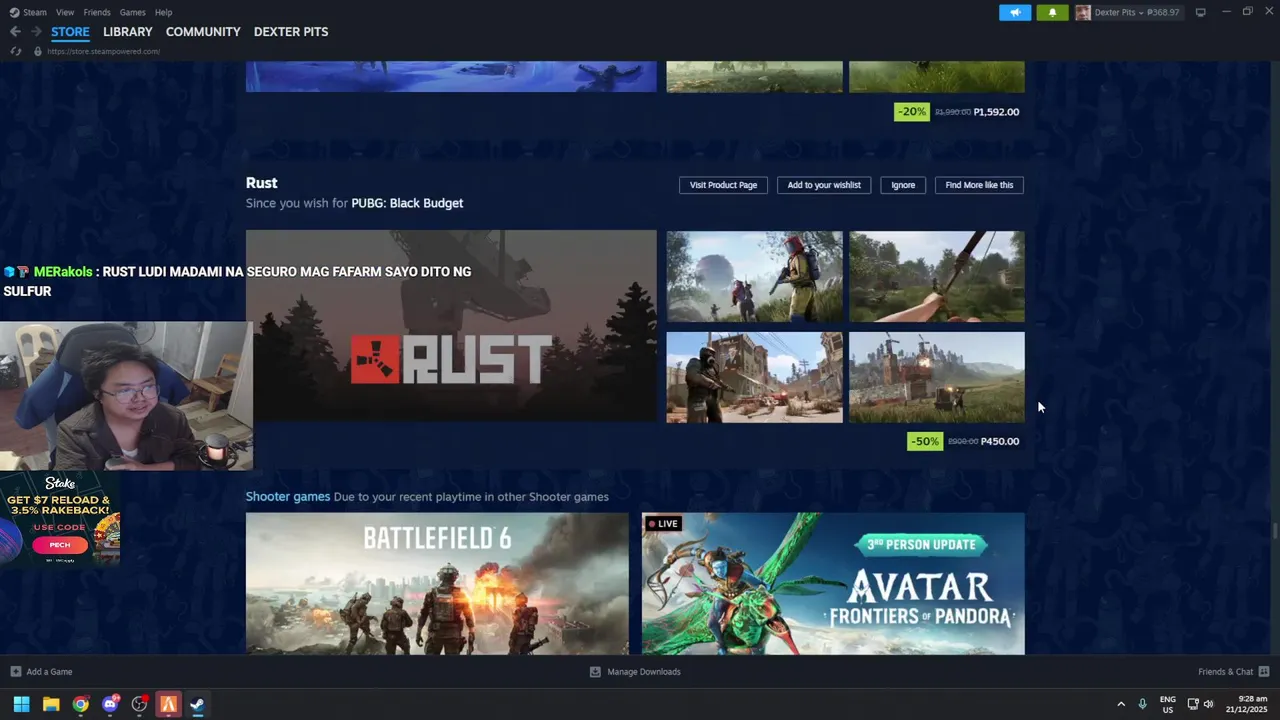
Task: Reload the store page
Action: point(15,51)
